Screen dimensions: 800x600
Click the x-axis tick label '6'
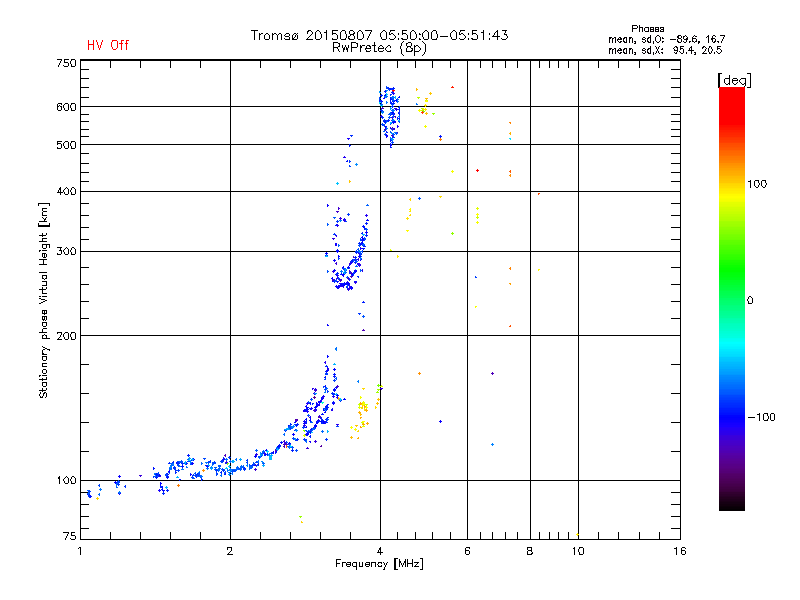[x=467, y=551]
